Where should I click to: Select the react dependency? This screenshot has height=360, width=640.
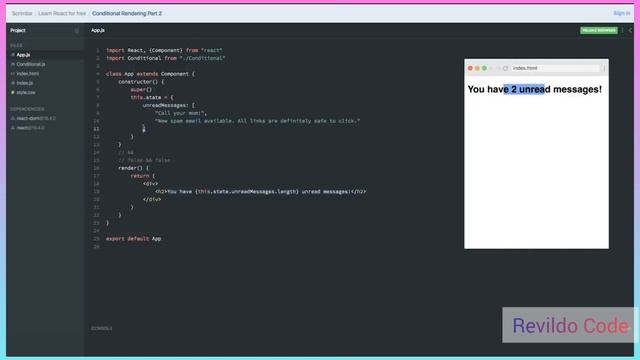(x=31, y=128)
